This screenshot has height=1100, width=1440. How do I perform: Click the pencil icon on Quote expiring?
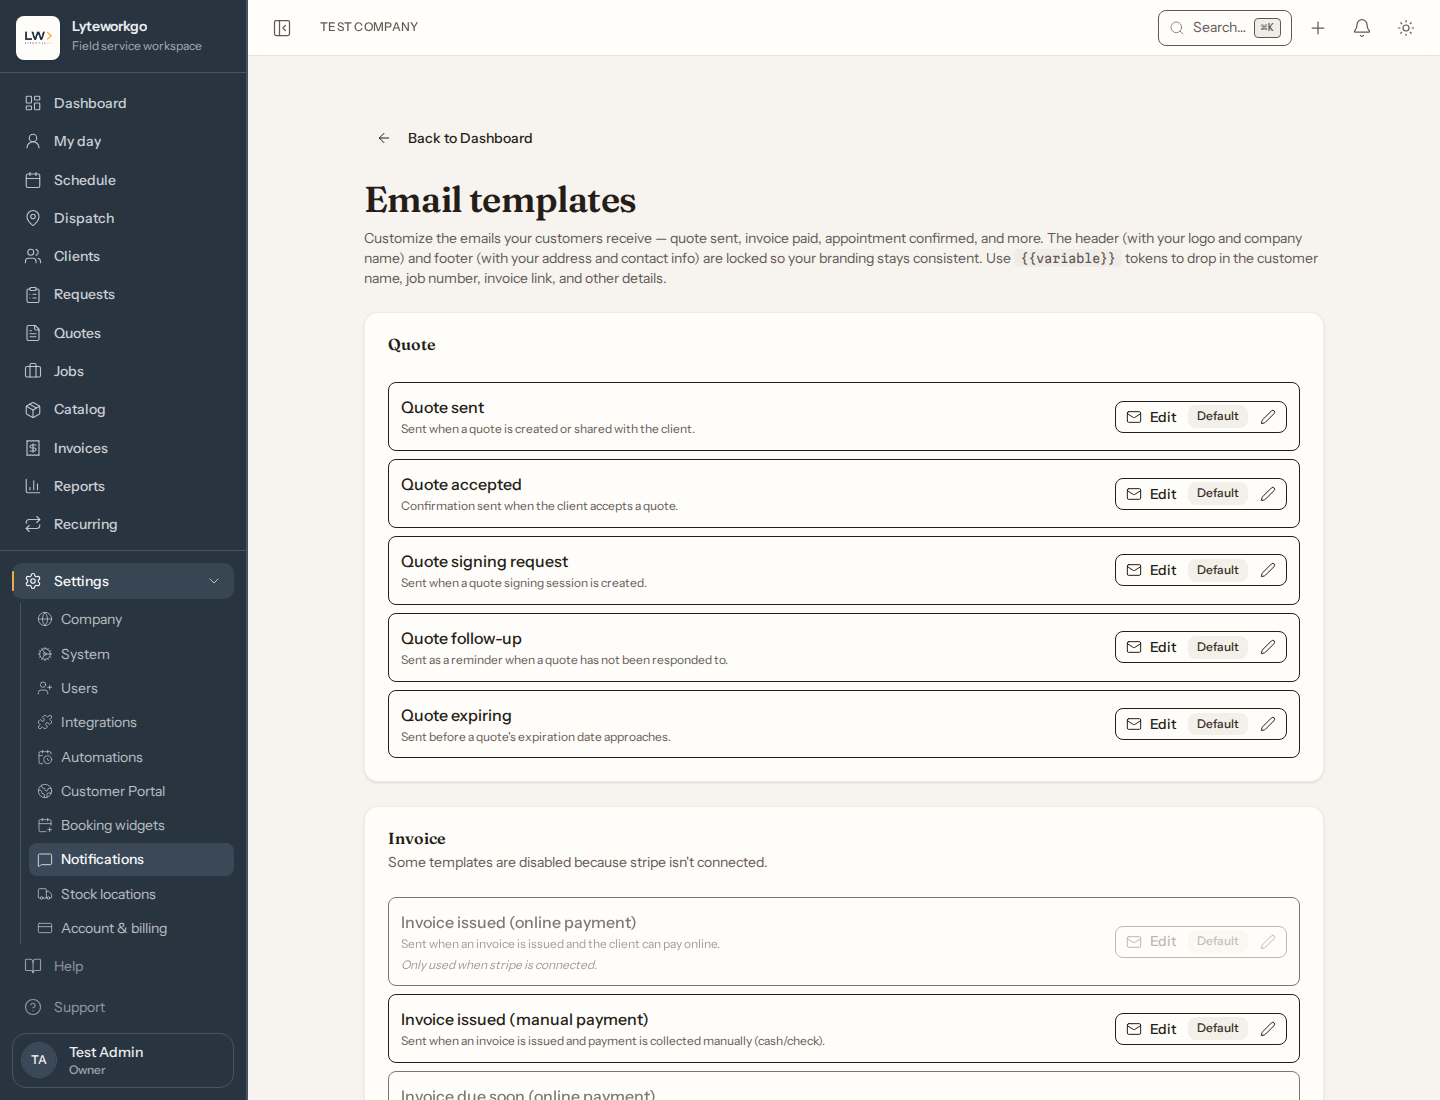(1268, 724)
